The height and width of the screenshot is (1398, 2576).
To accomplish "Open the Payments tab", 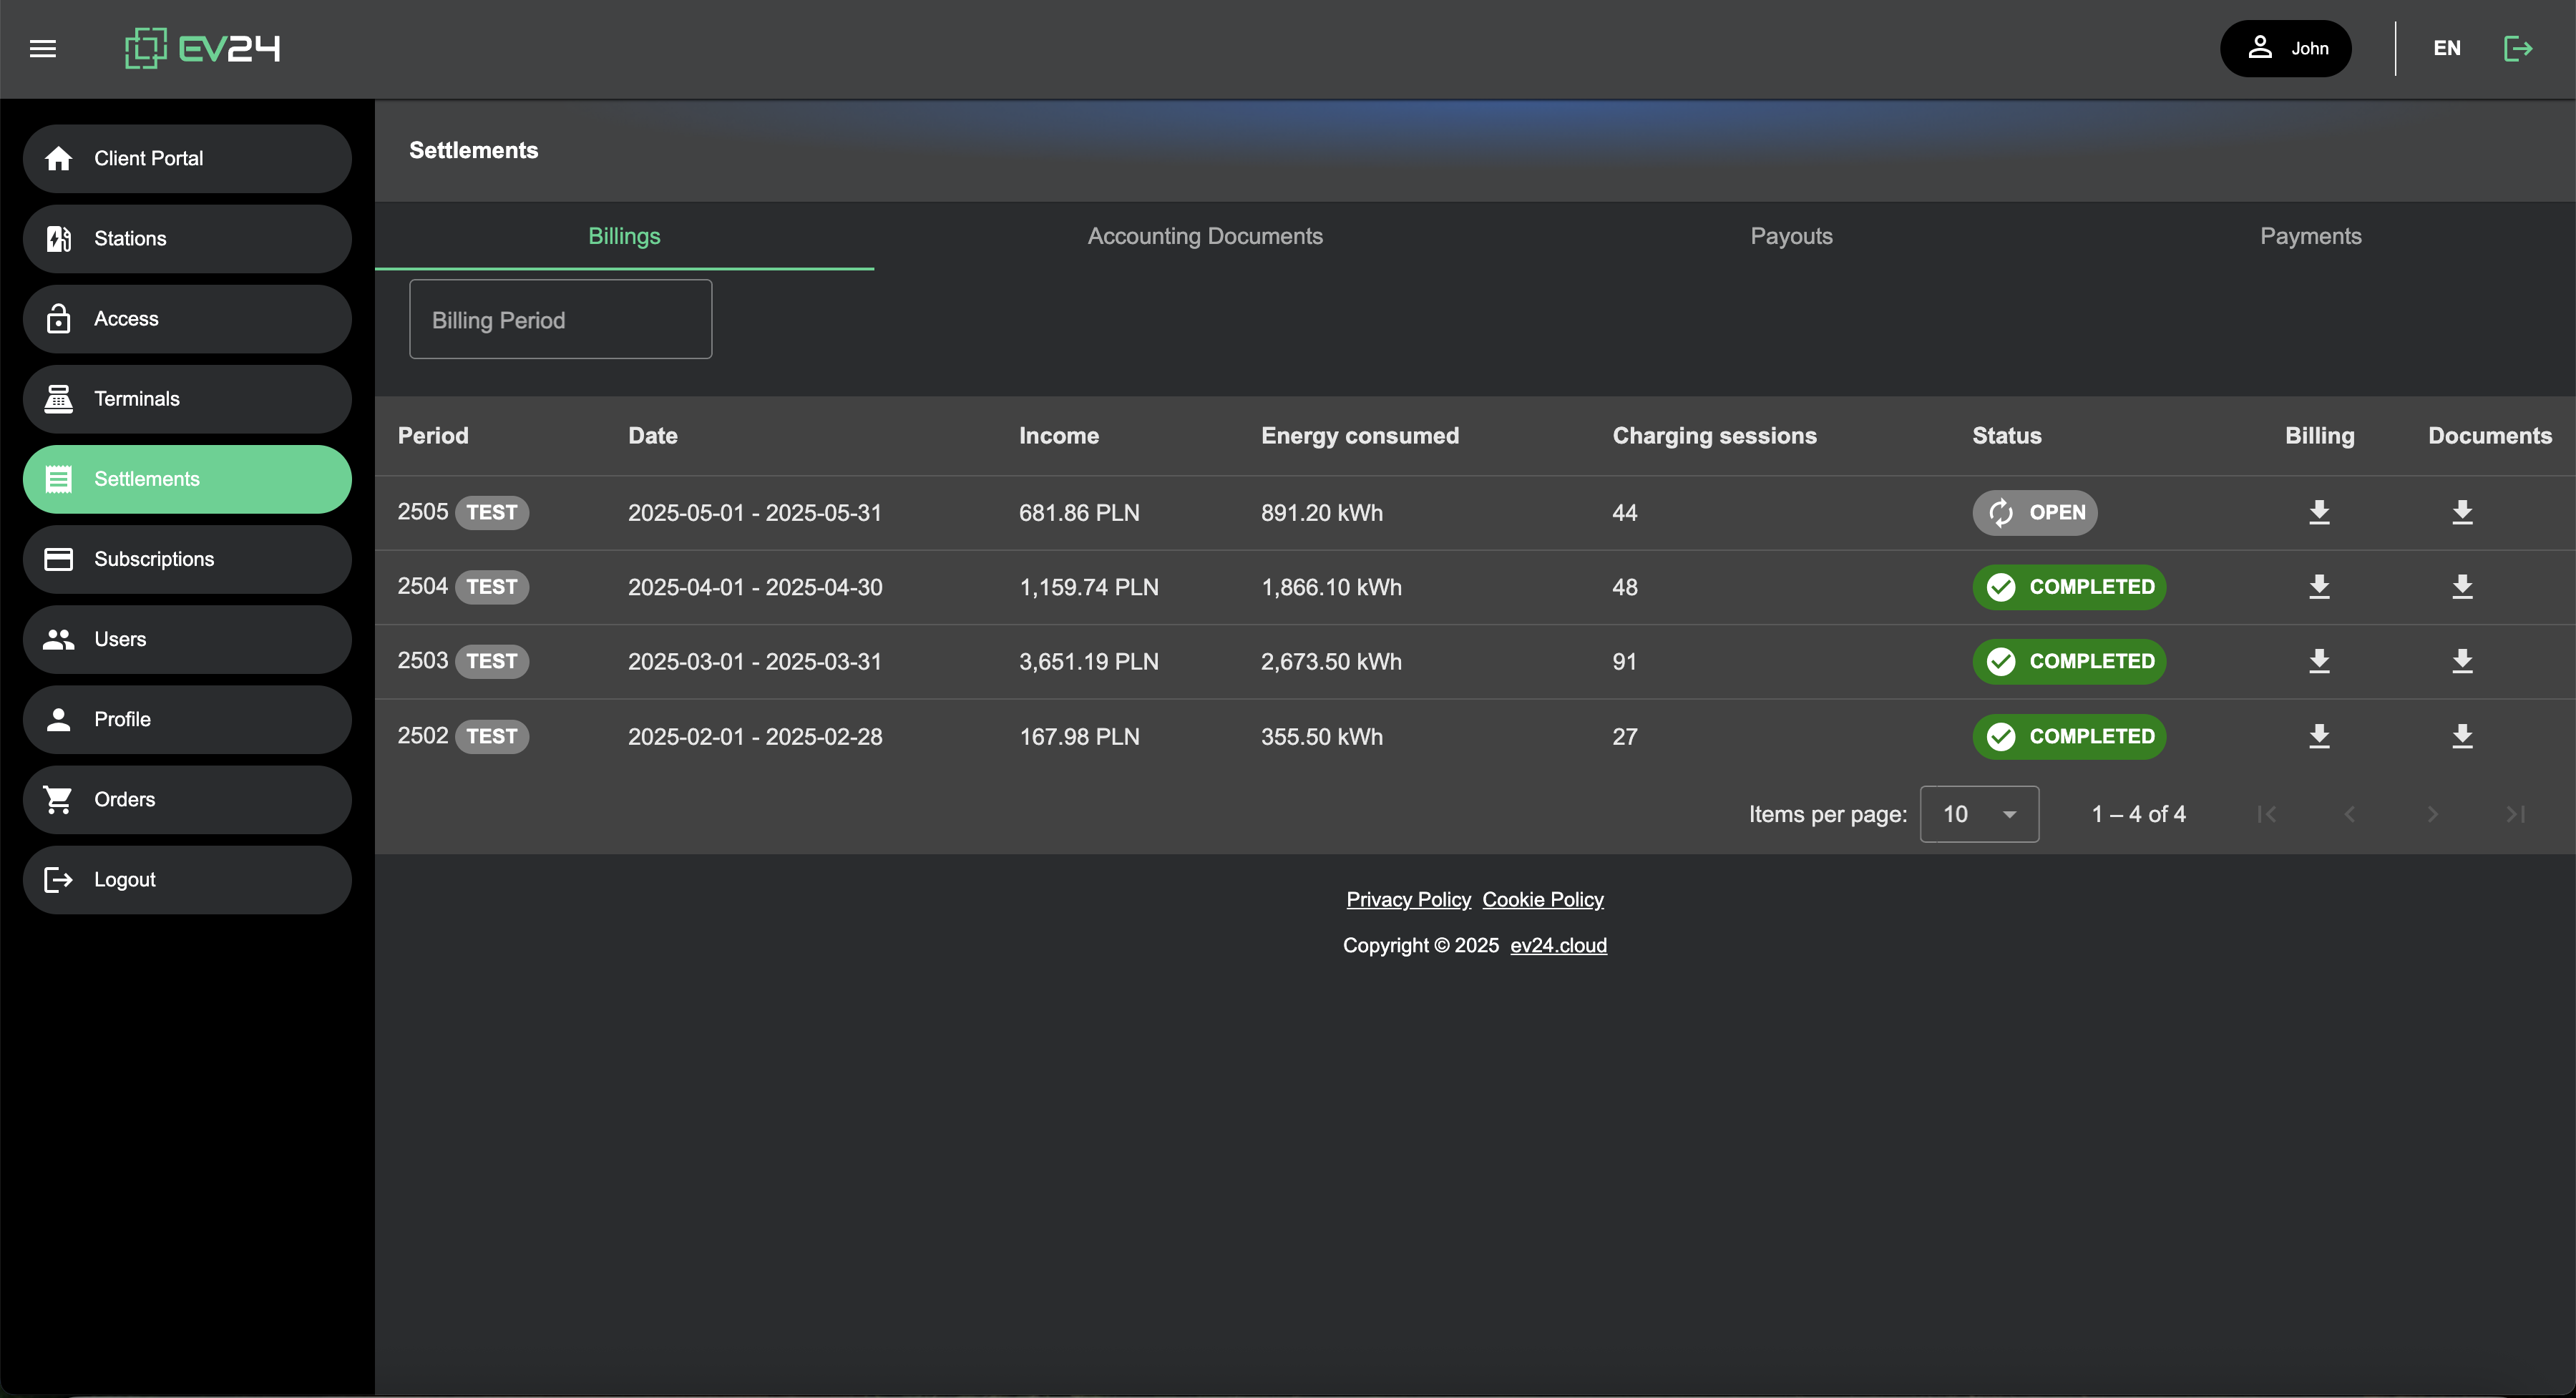I will (x=2310, y=236).
